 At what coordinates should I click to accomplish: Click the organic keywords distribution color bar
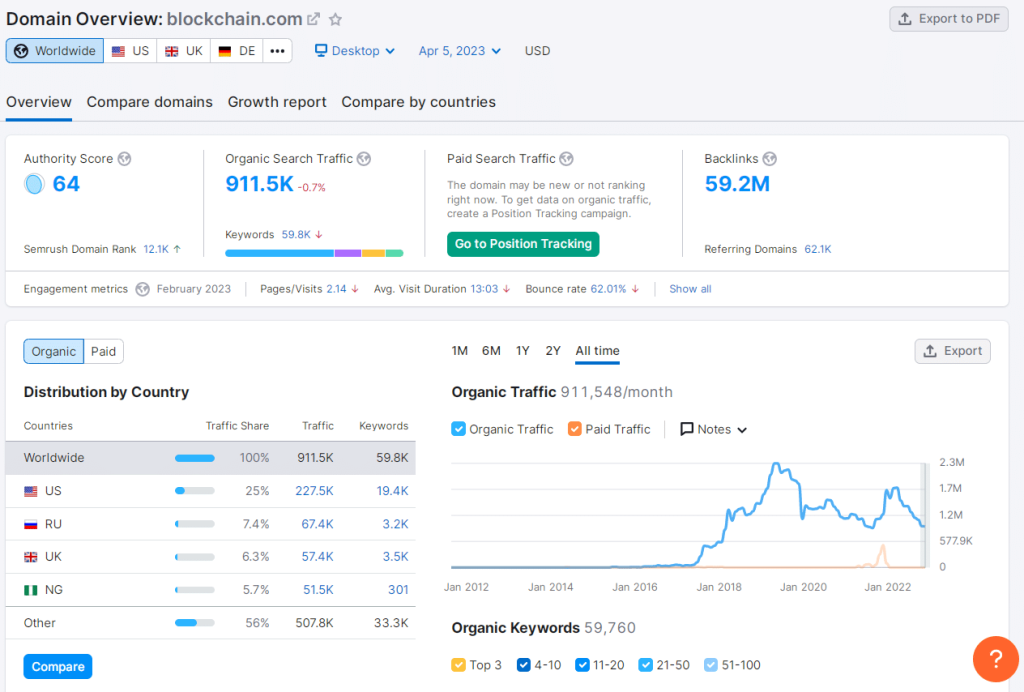click(314, 253)
